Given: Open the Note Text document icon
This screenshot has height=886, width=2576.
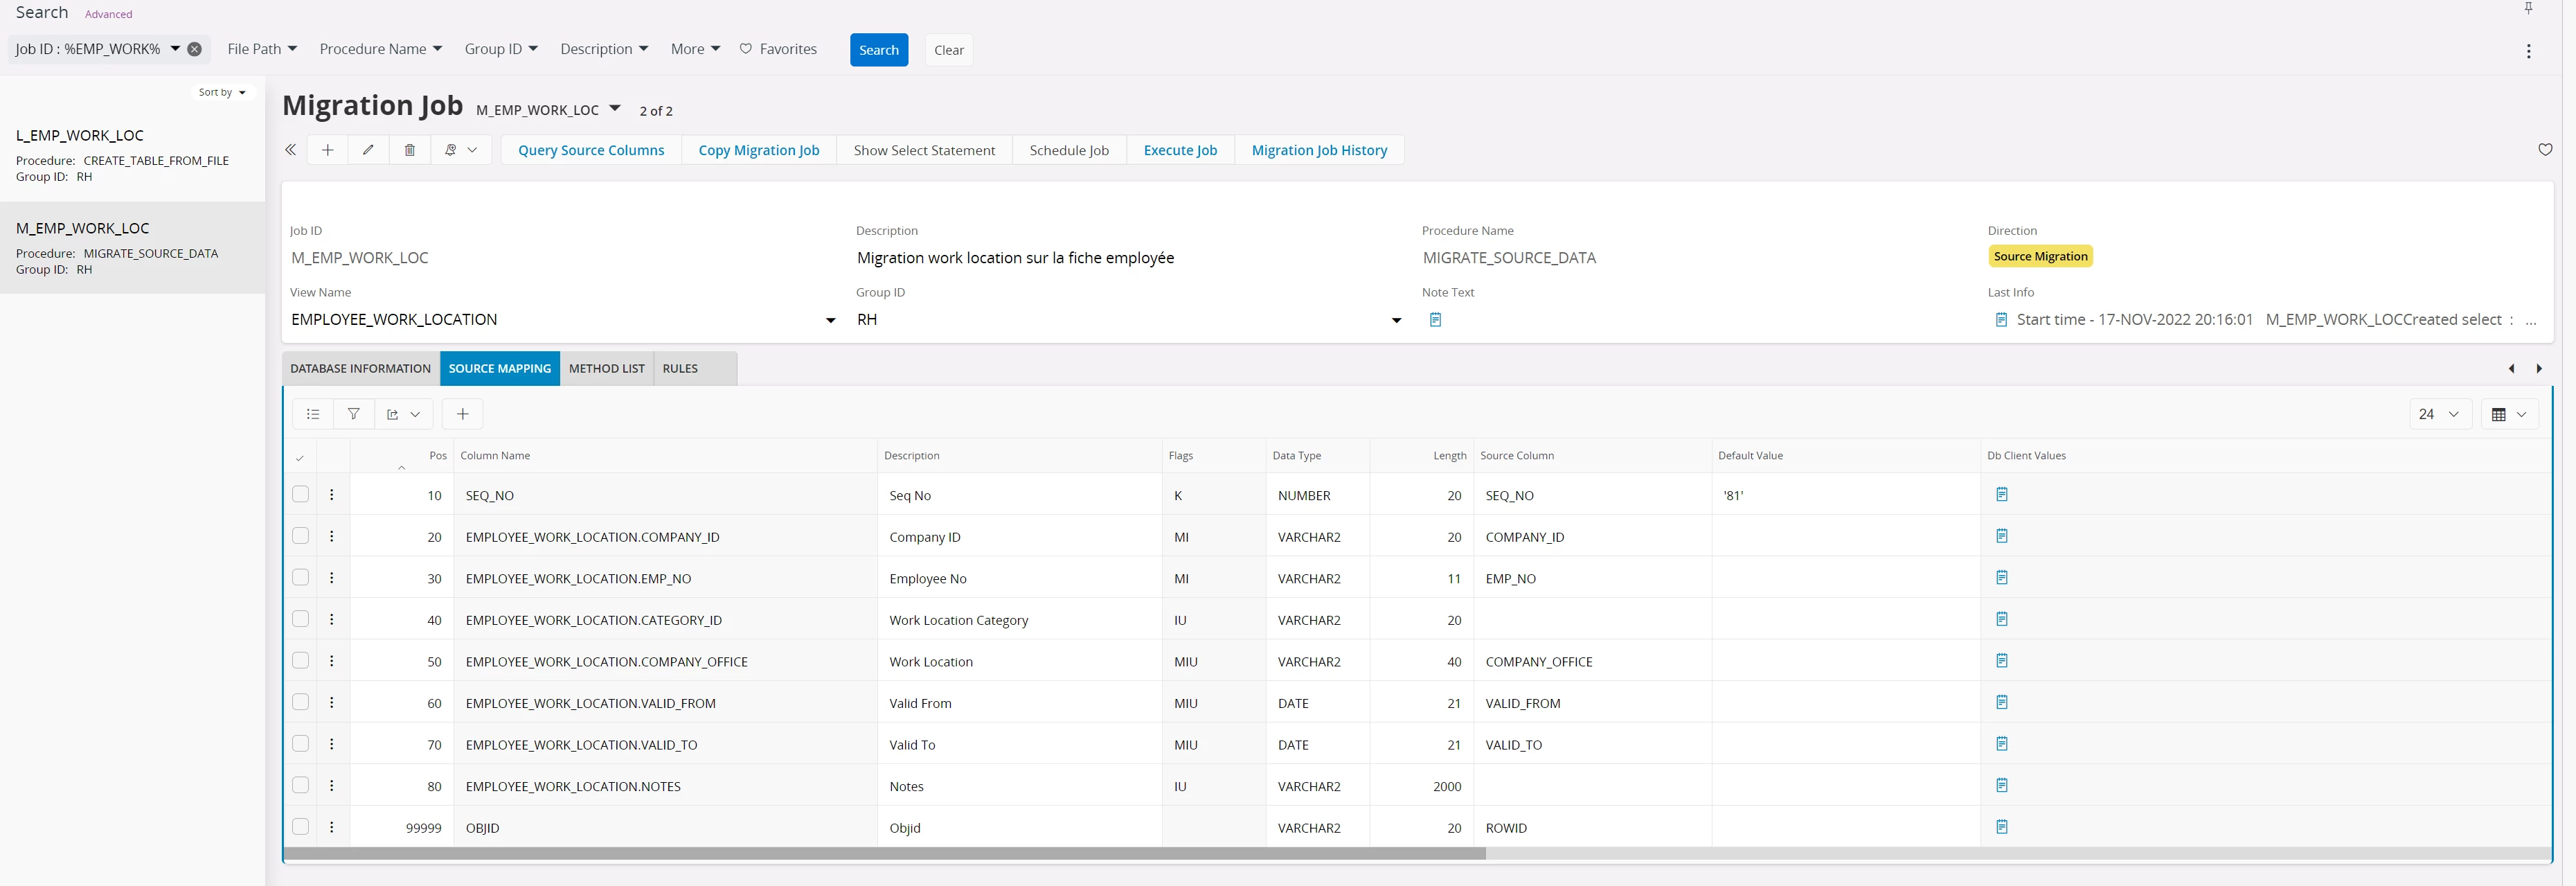Looking at the screenshot, I should [x=1435, y=320].
